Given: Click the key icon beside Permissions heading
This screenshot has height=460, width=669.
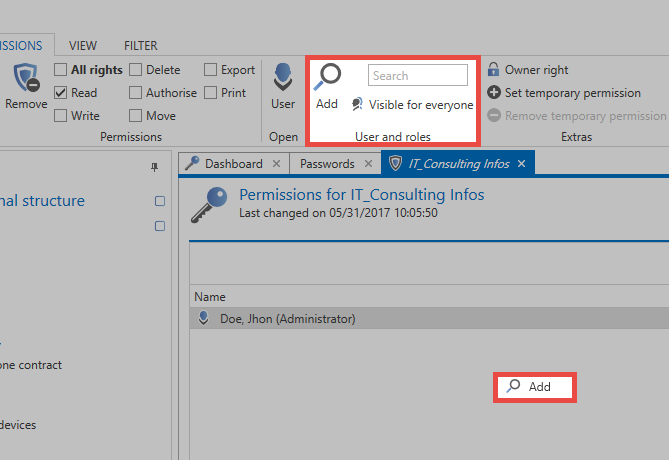Looking at the screenshot, I should pos(209,205).
